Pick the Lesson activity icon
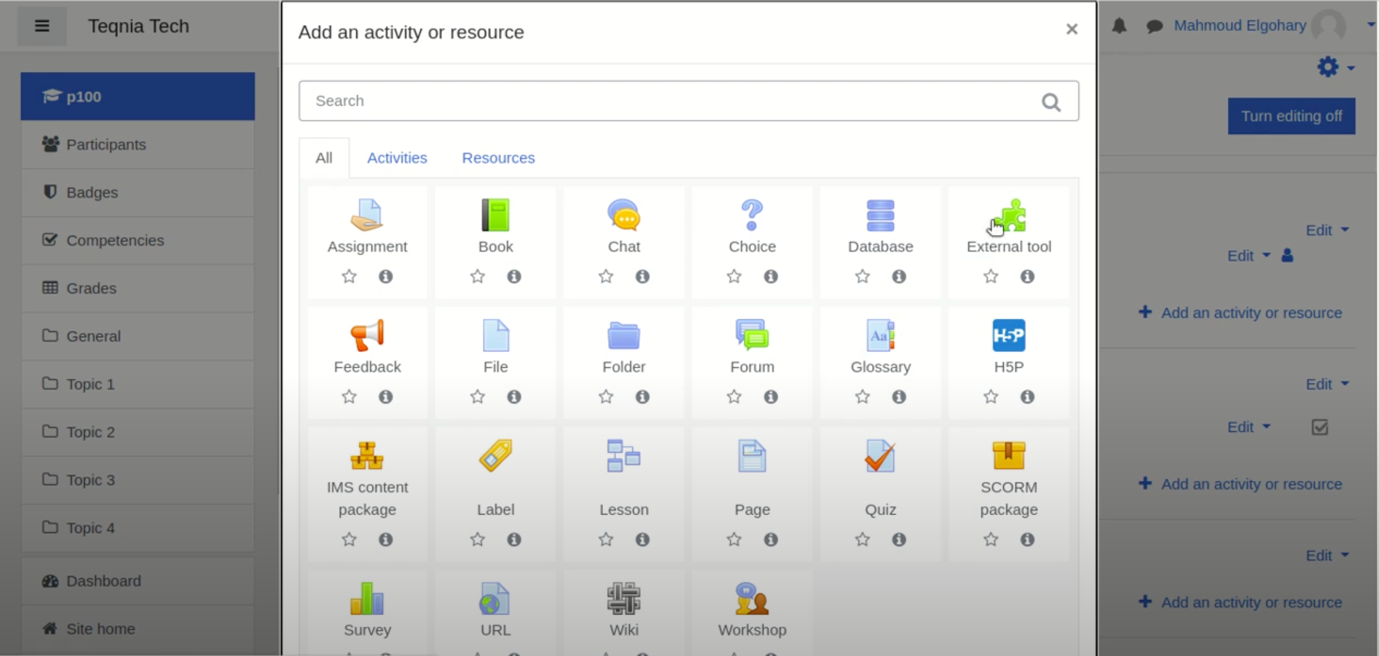The width and height of the screenshot is (1379, 656). pos(624,456)
